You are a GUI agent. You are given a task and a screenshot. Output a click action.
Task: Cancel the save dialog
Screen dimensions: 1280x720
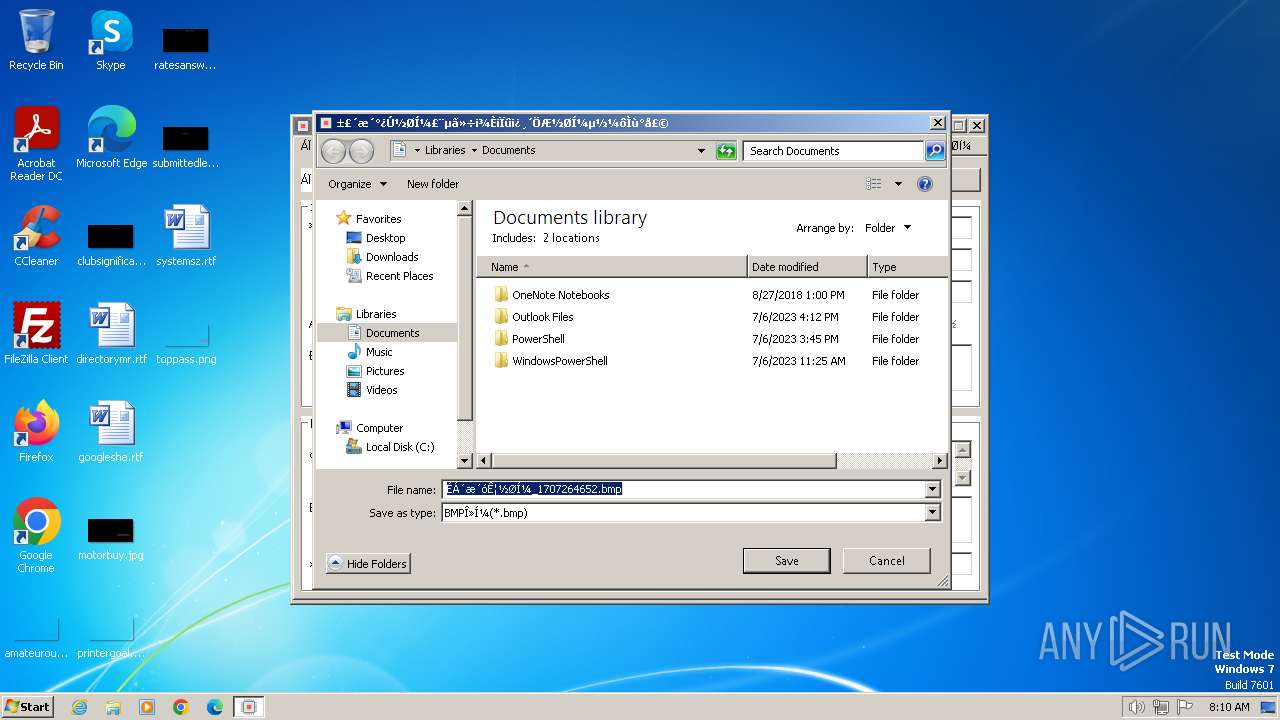887,561
